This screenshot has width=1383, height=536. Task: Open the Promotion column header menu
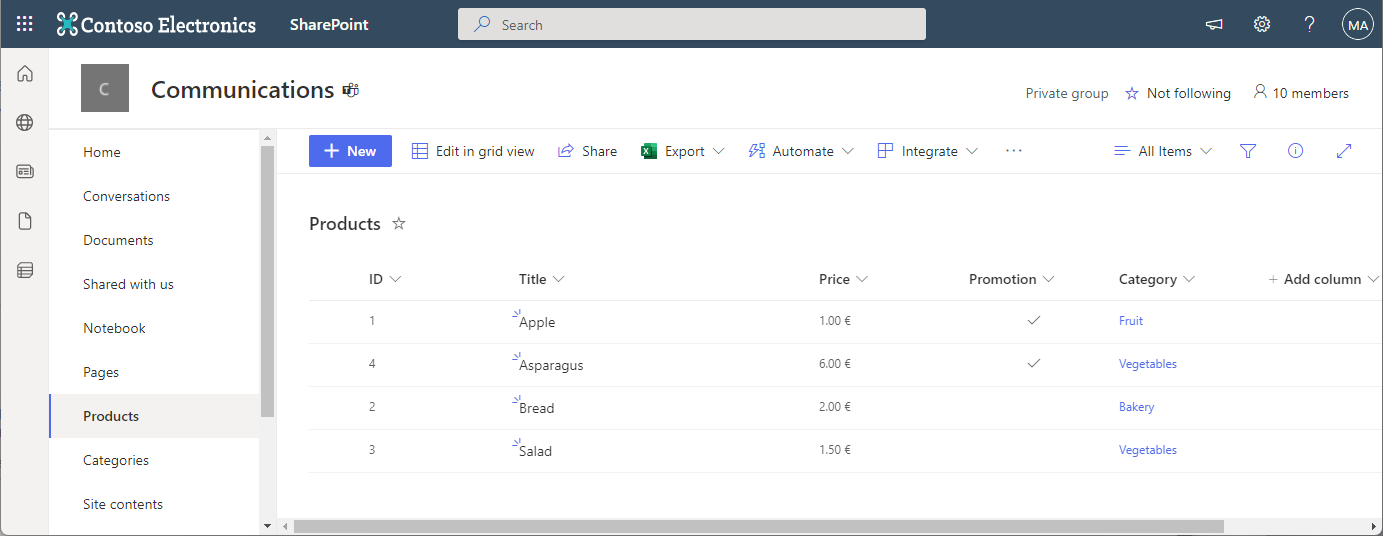tap(1011, 279)
